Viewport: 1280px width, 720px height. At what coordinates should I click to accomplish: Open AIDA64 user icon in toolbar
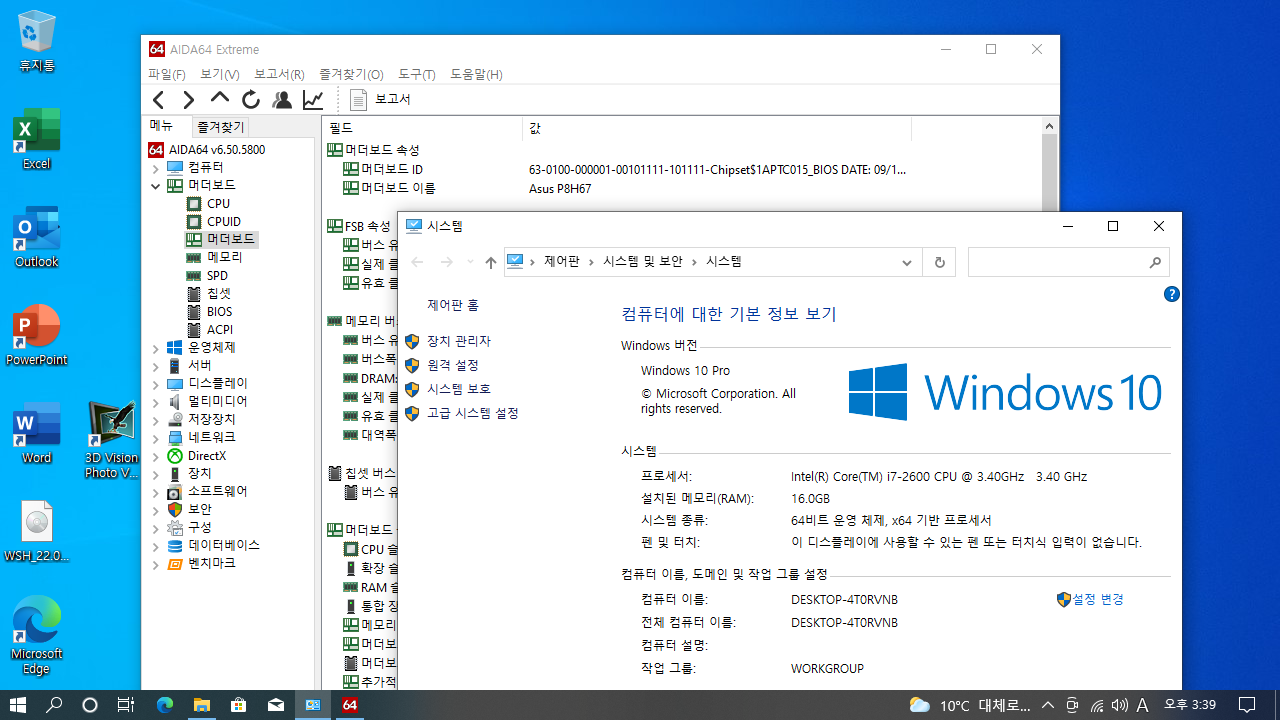pyautogui.click(x=282, y=99)
